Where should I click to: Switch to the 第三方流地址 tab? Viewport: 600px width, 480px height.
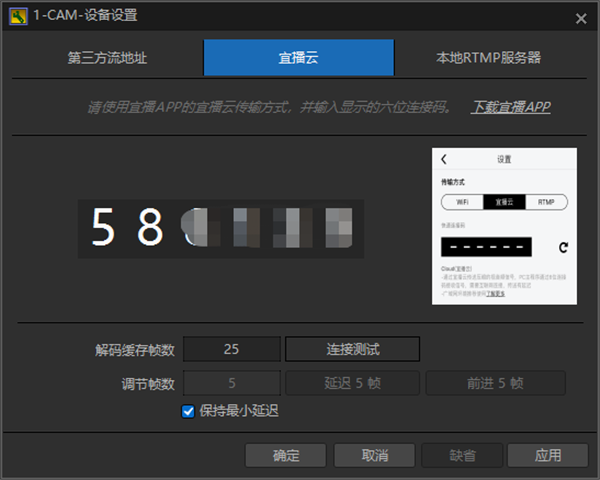click(108, 58)
